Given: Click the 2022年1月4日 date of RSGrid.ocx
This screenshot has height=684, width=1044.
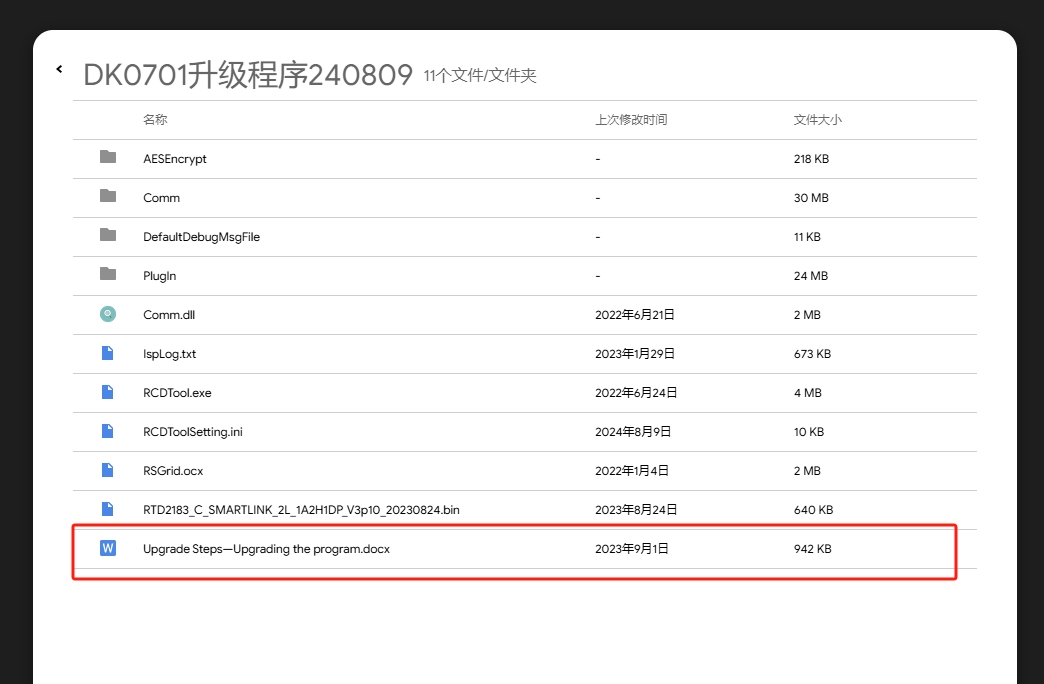Looking at the screenshot, I should pyautogui.click(x=632, y=471).
